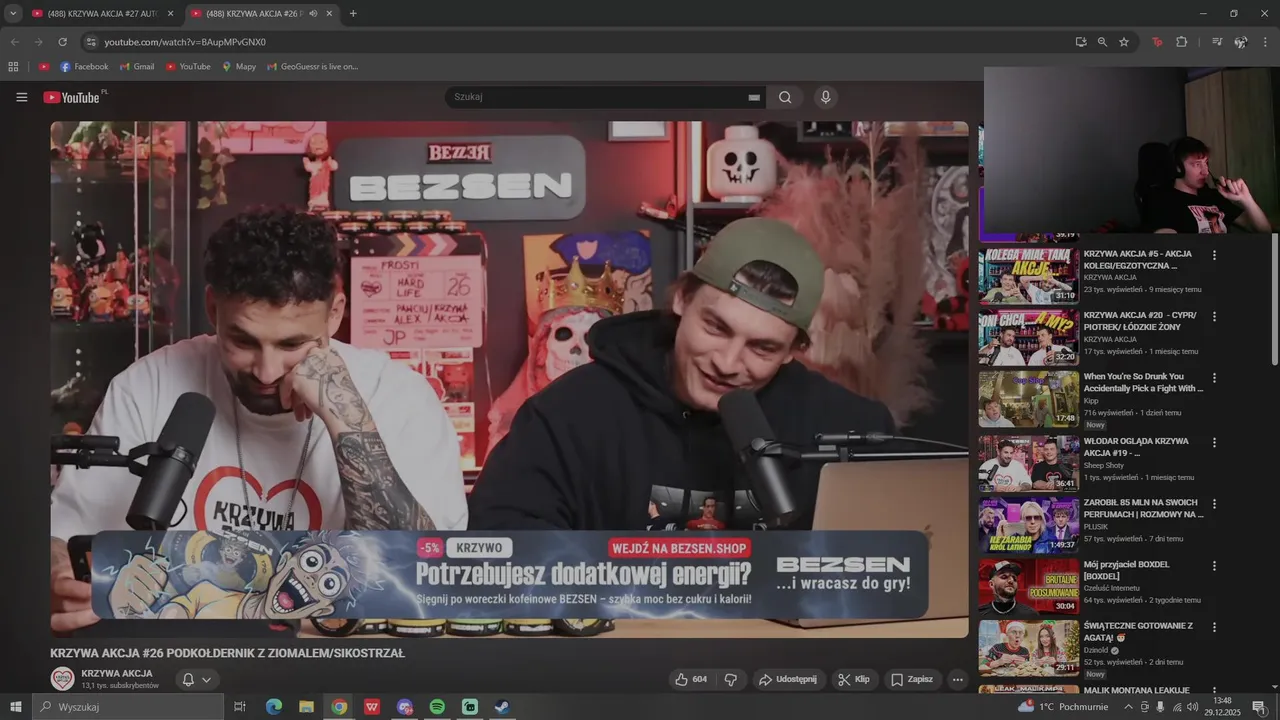Screen dimensions: 1280x720
Task: Open ŚWIĄTECZNE GOTOWANIE Z AGATĄ thumbnail
Action: click(1028, 647)
